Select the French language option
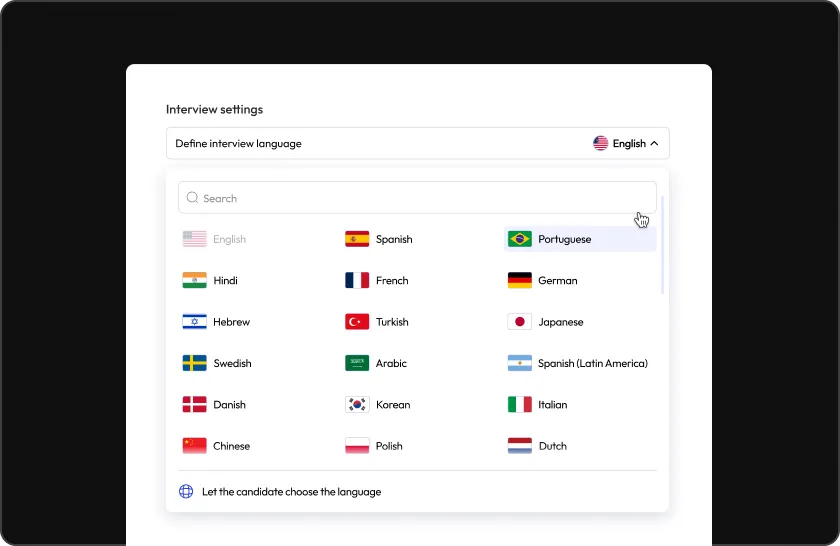This screenshot has height=546, width=840. [x=392, y=280]
